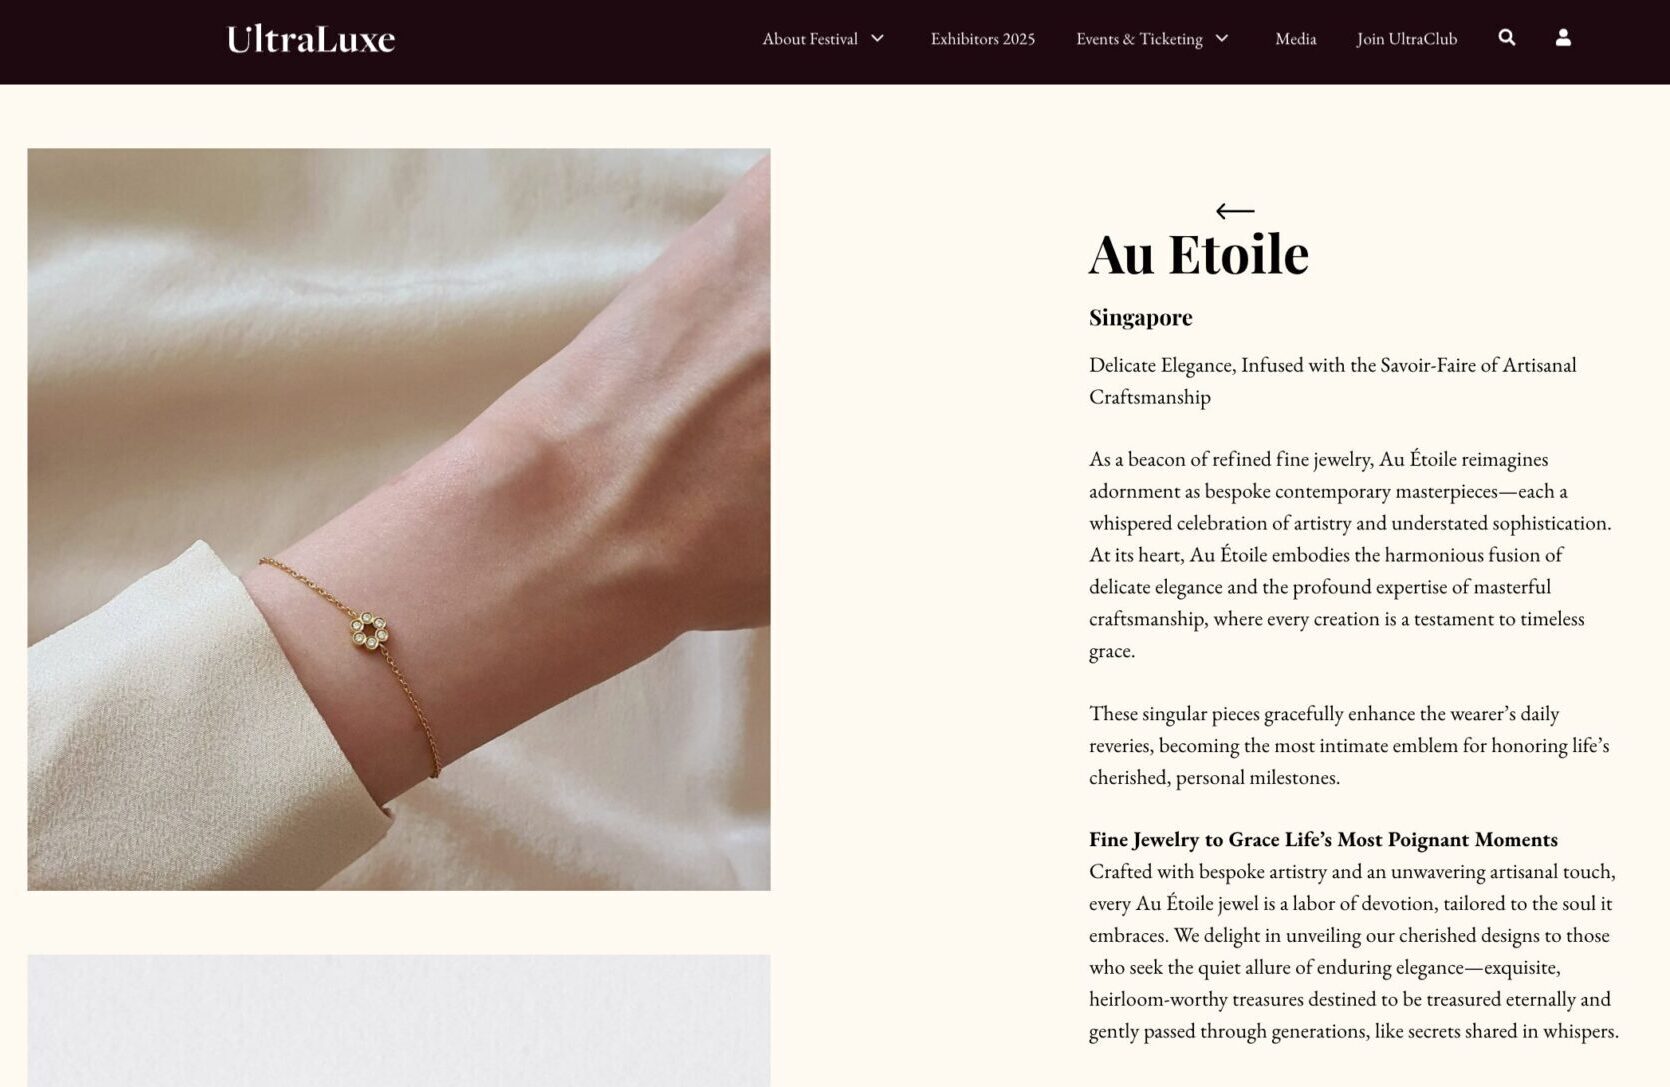This screenshot has width=1670, height=1087.
Task: Click the Singapore location subheading
Action: pyautogui.click(x=1141, y=318)
